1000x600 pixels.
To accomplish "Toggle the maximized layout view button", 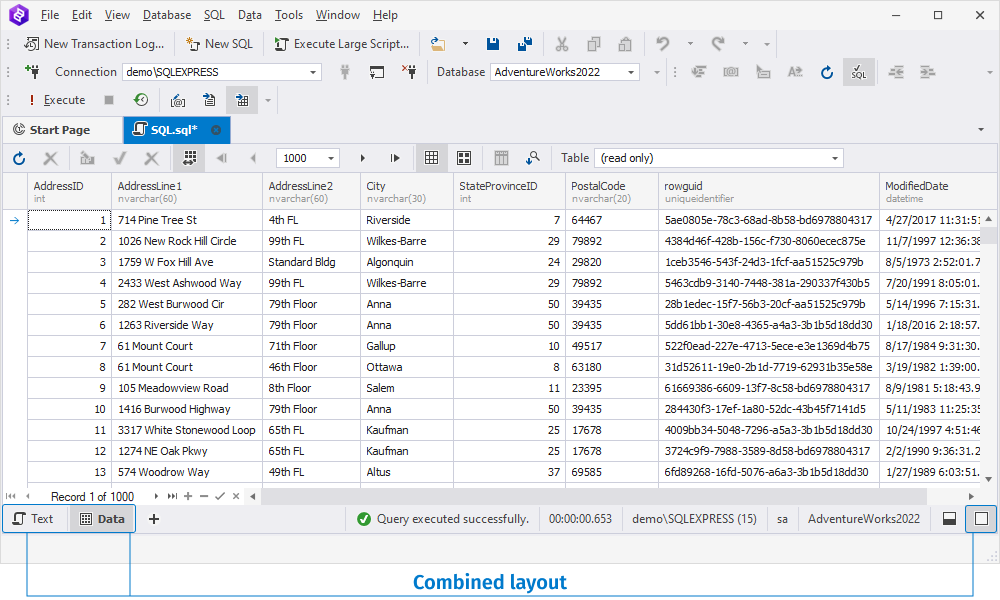I will tap(982, 519).
